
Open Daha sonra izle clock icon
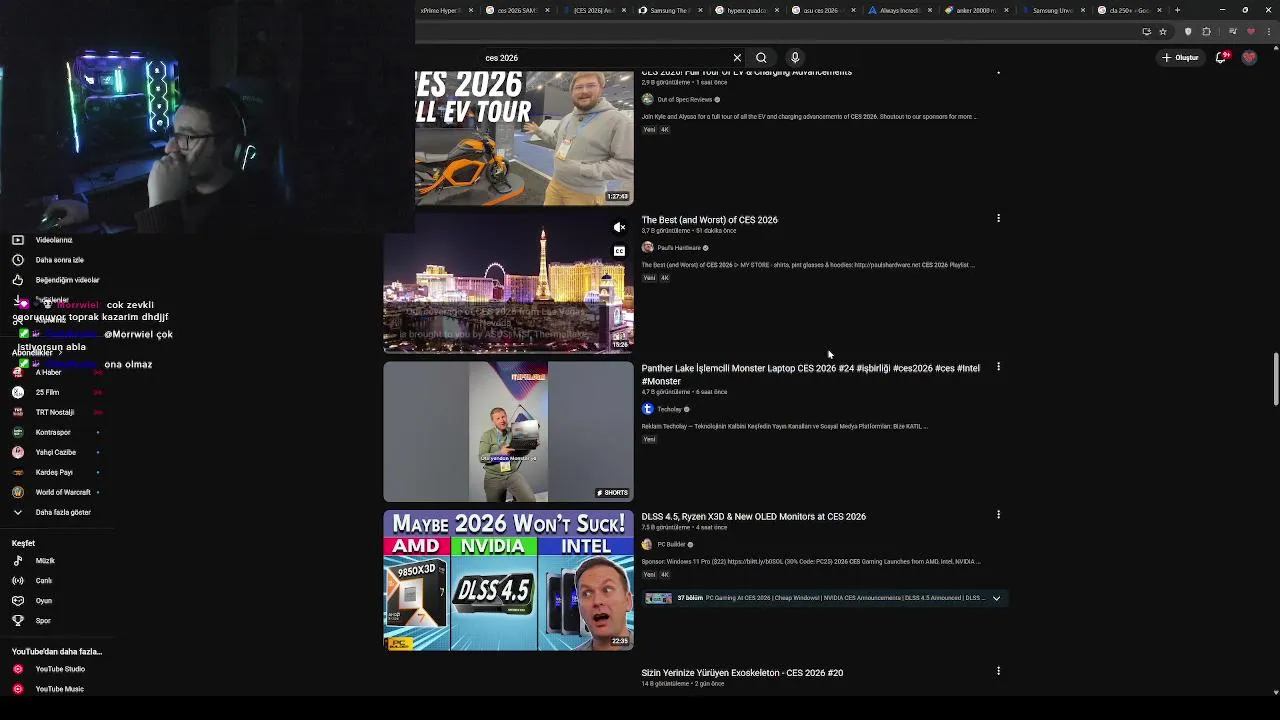pyautogui.click(x=18, y=260)
